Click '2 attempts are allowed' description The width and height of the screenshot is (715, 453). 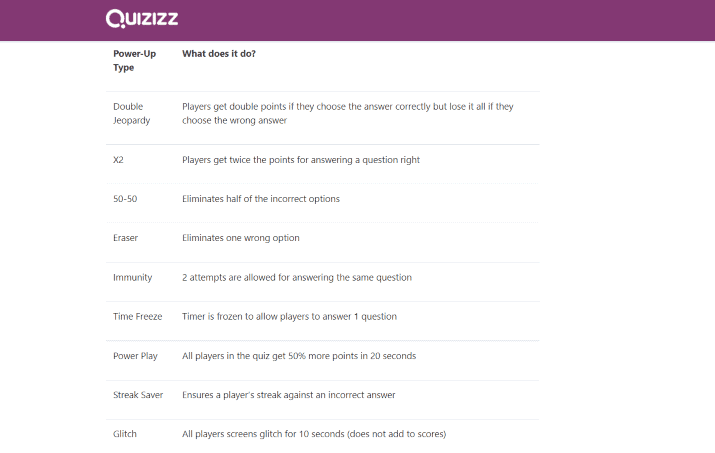click(297, 277)
